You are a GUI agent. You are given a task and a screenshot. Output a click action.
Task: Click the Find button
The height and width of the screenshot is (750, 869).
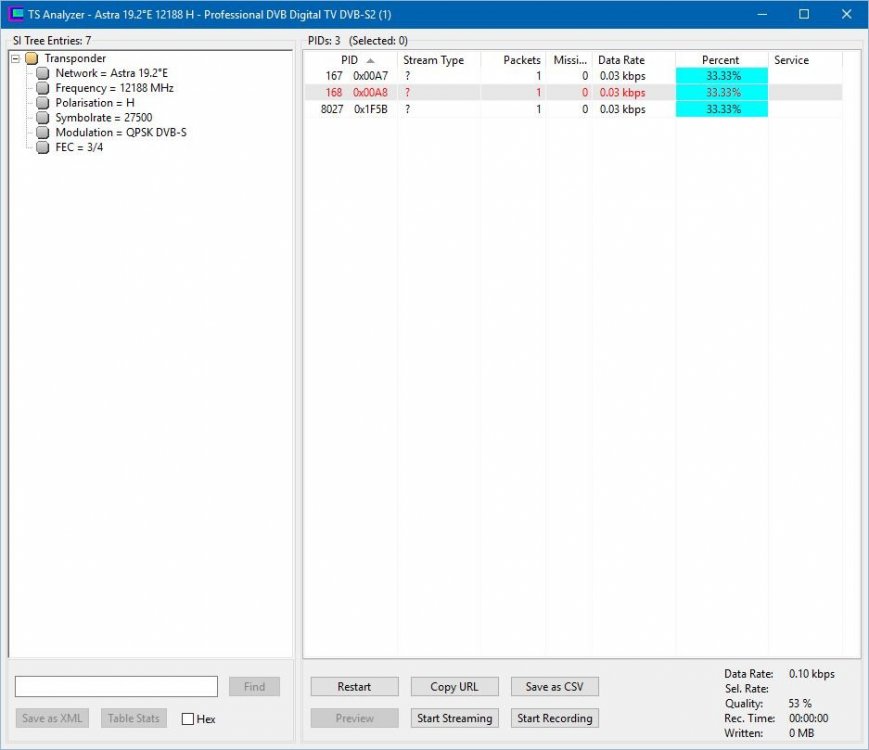254,687
